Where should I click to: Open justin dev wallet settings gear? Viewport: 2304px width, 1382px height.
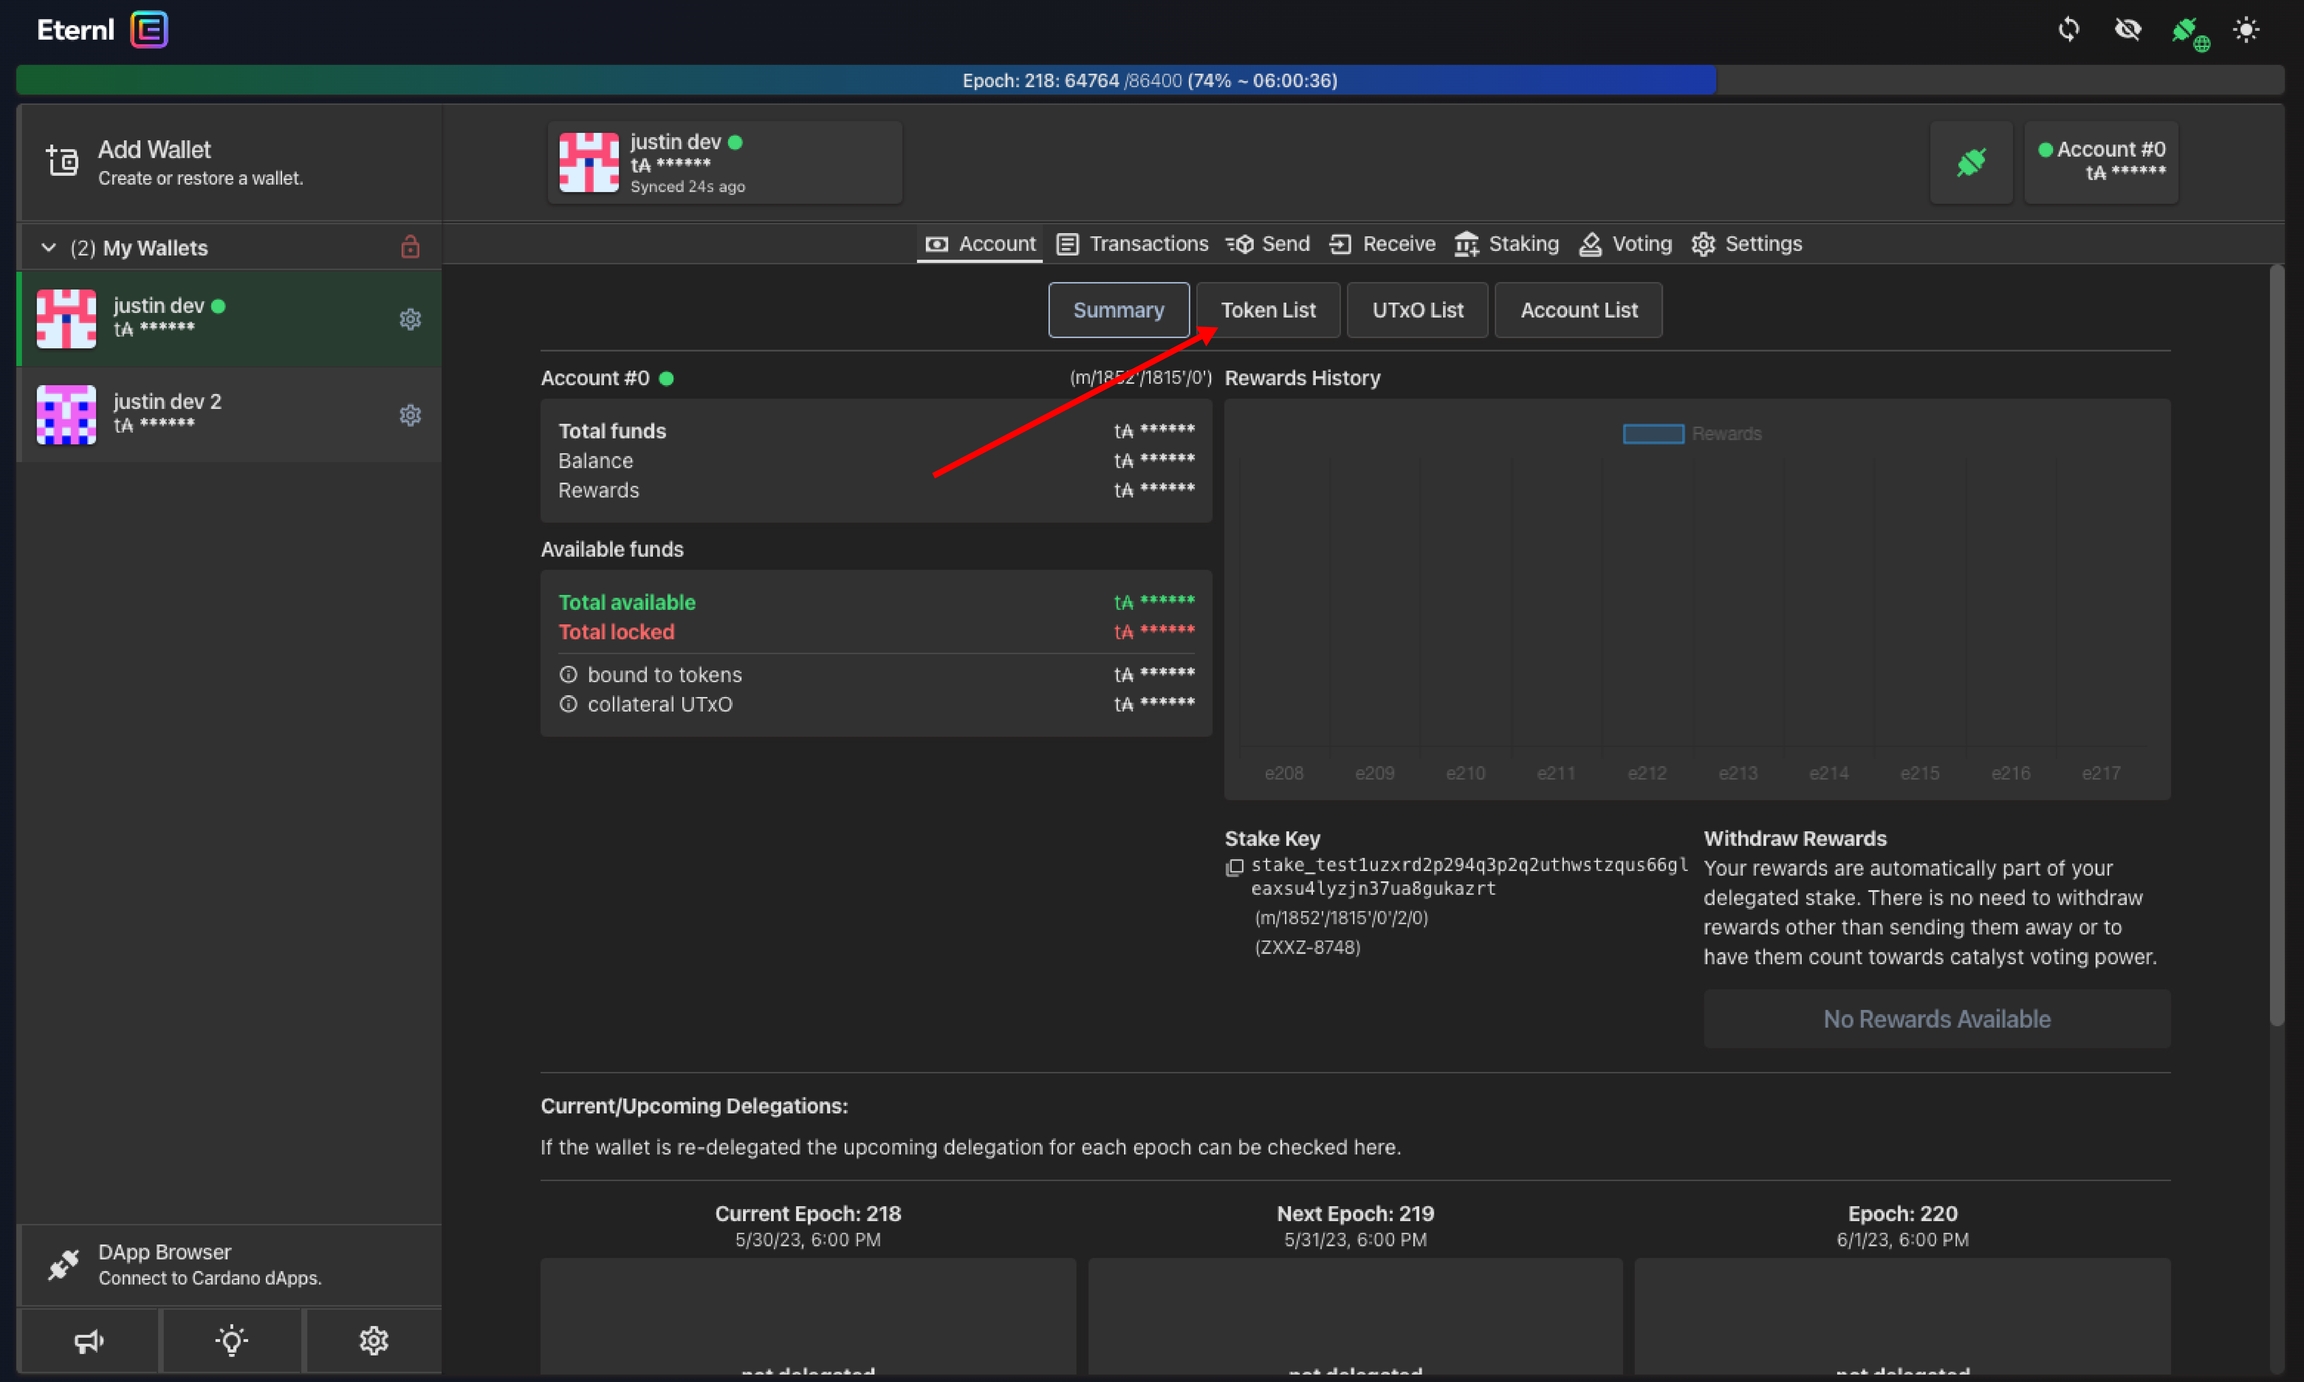point(410,319)
